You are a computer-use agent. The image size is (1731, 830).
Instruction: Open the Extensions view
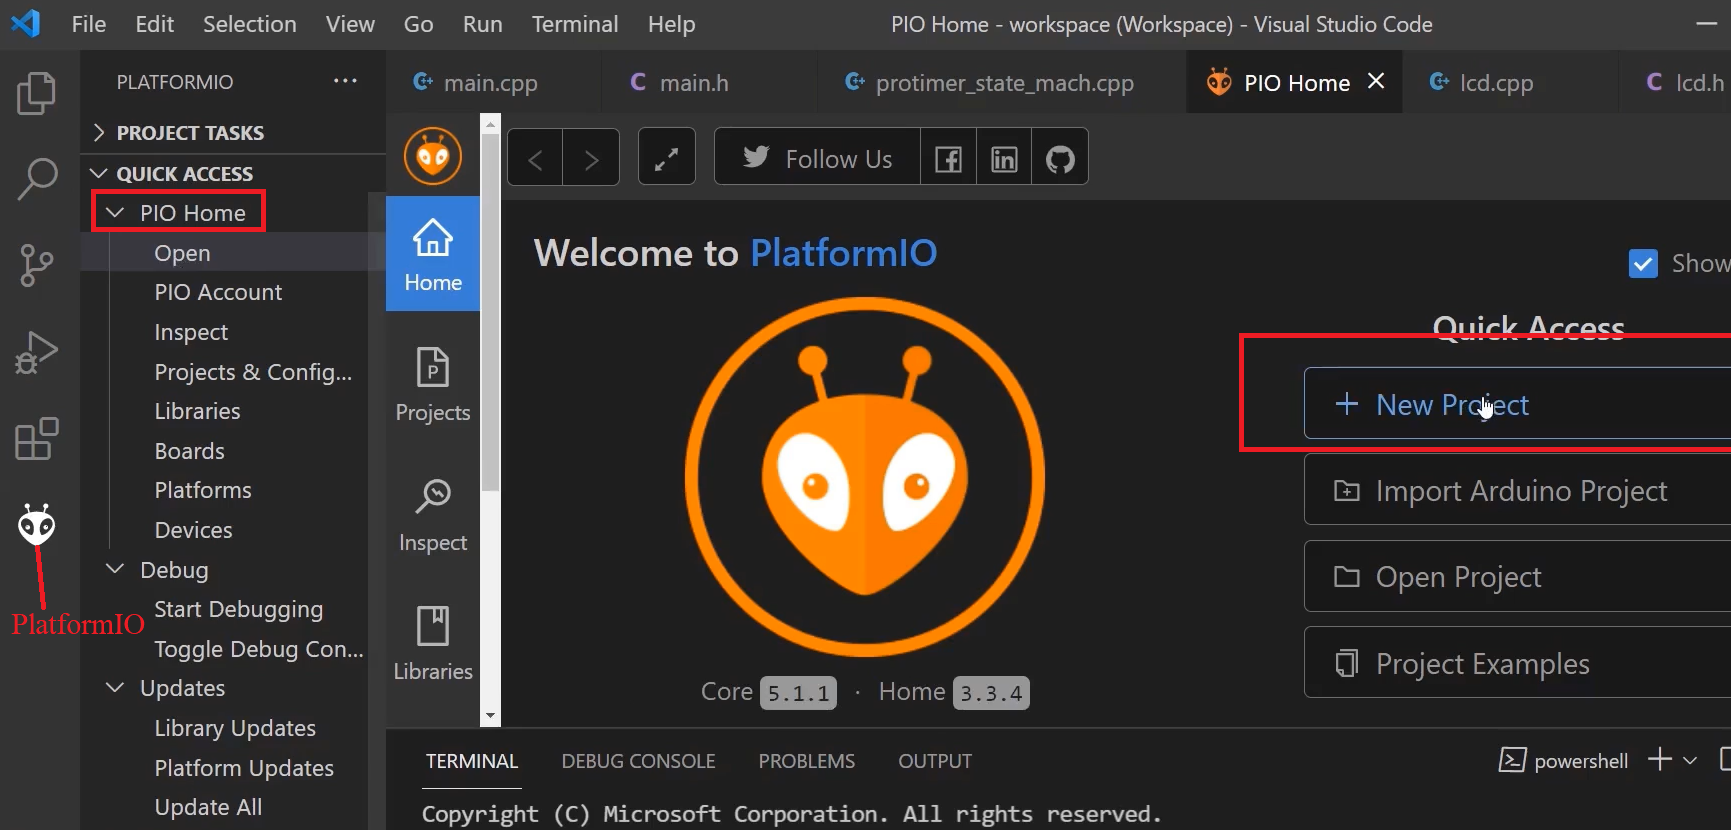coord(37,438)
